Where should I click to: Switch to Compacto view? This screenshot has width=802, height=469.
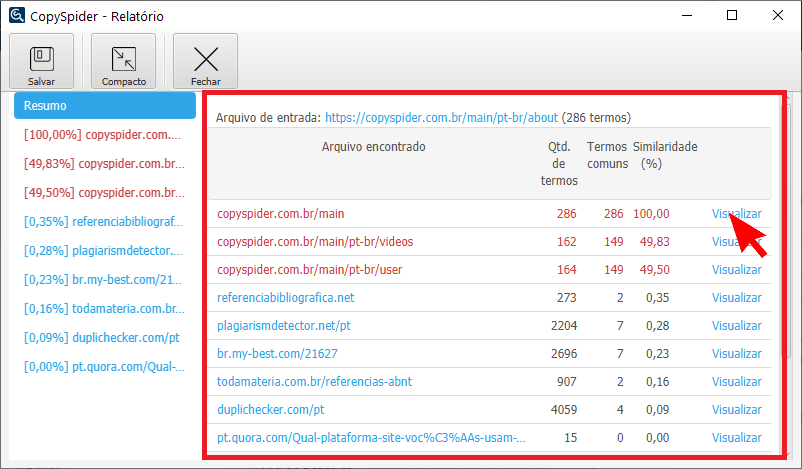pos(123,61)
